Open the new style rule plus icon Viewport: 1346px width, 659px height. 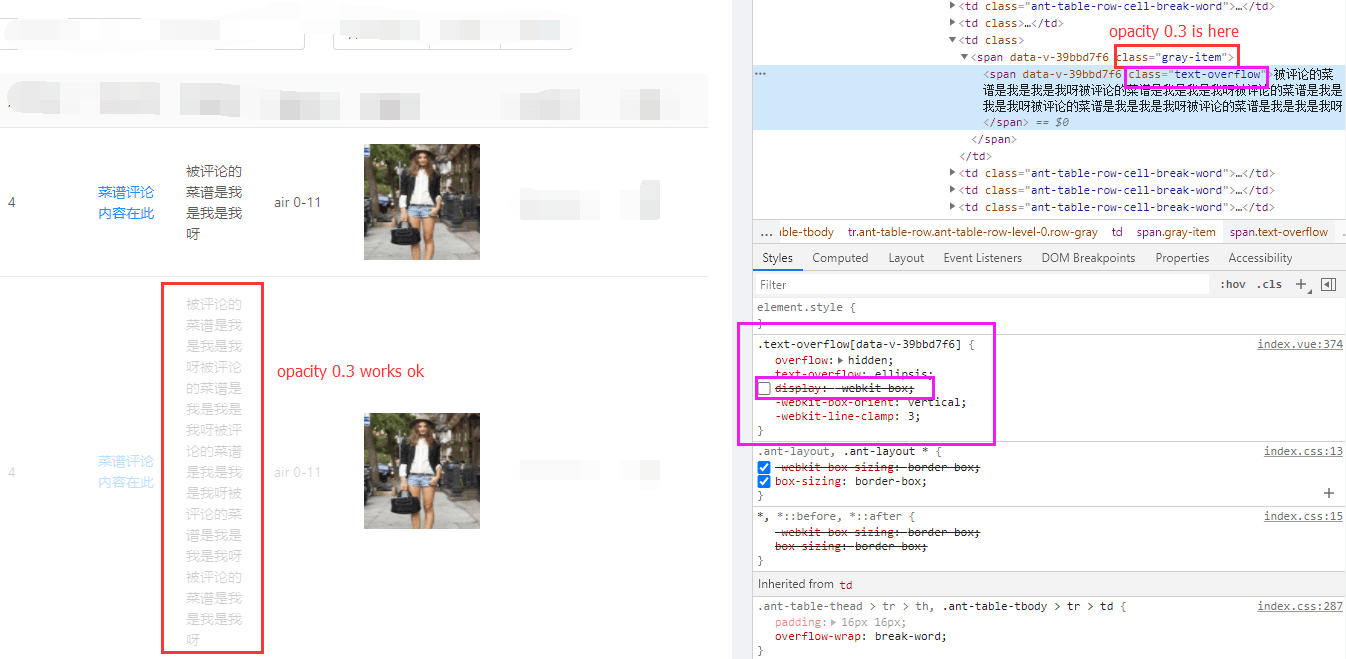1302,284
